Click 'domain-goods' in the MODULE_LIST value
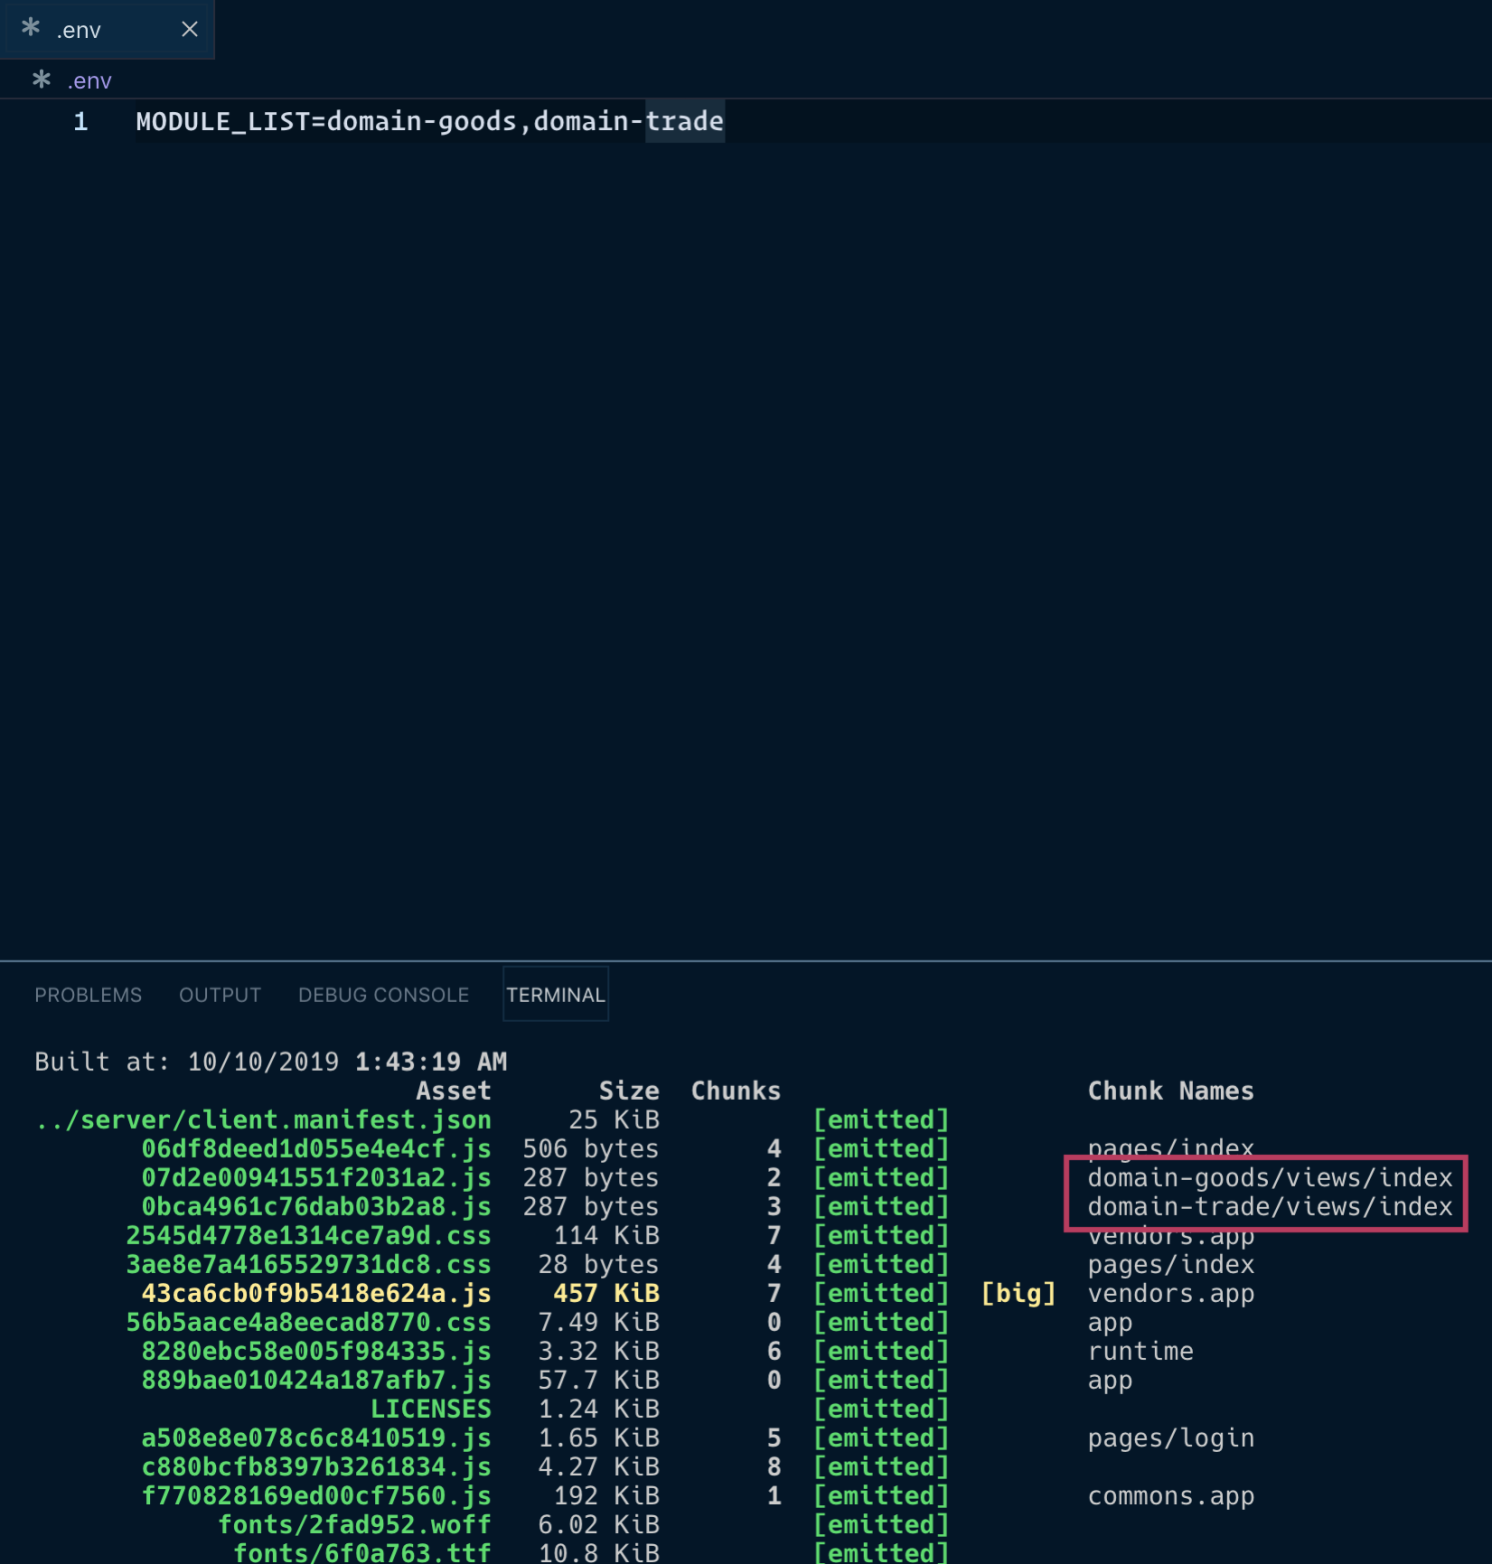This screenshot has height=1564, width=1492. coord(422,122)
